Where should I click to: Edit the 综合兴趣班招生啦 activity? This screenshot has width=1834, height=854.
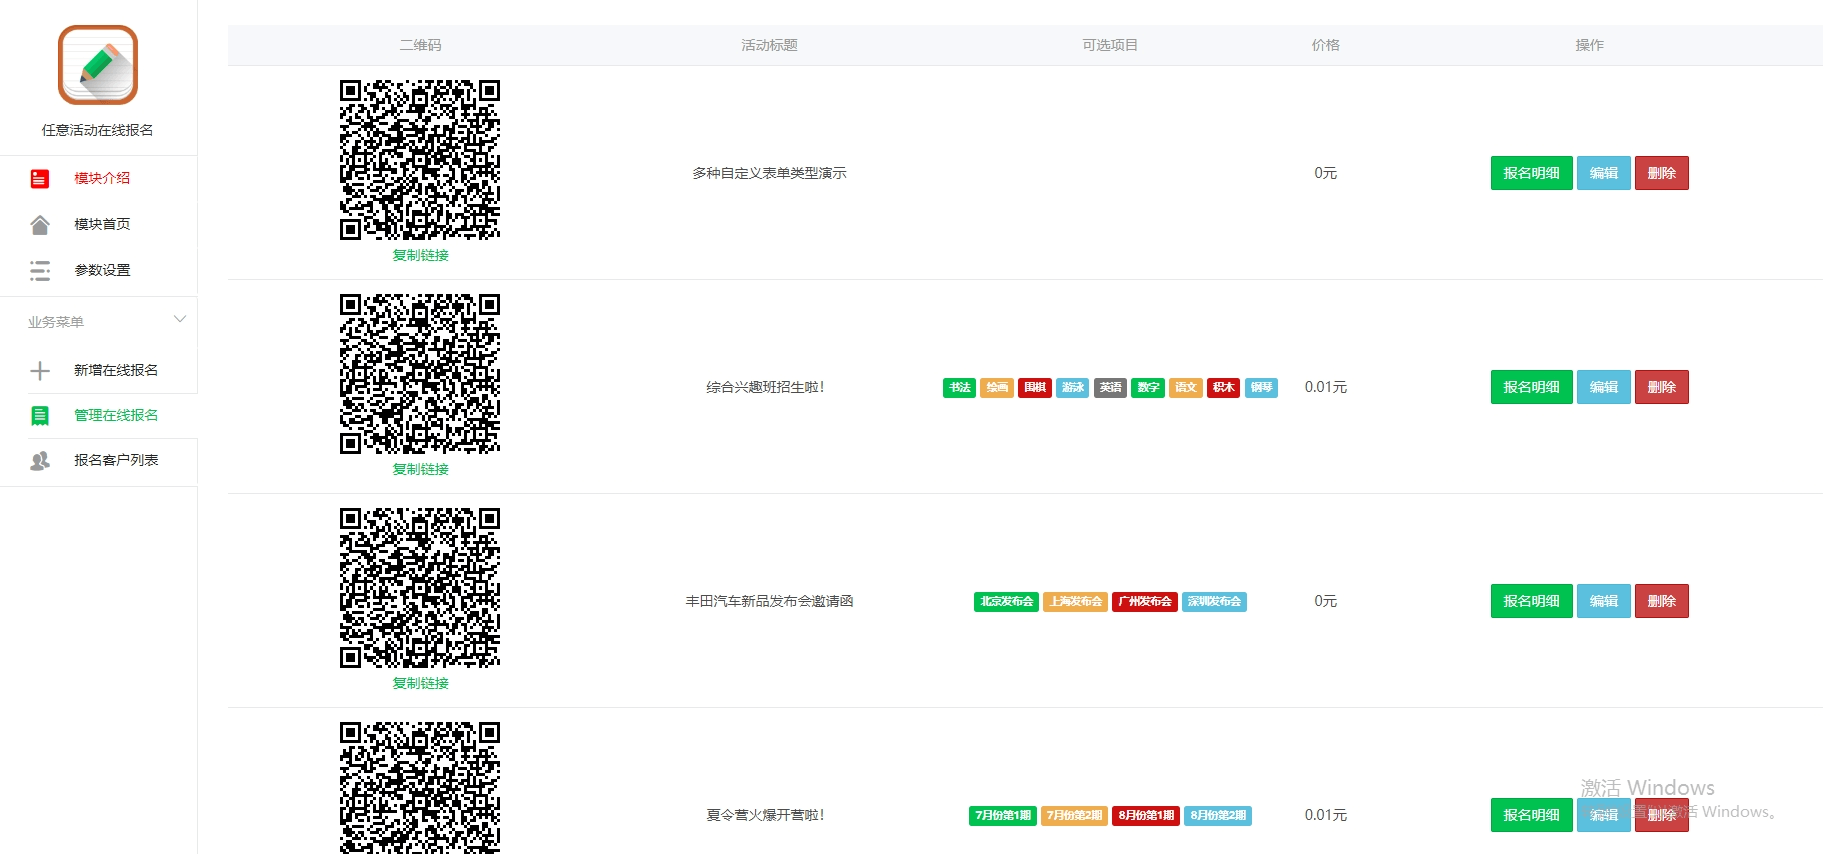coord(1603,387)
